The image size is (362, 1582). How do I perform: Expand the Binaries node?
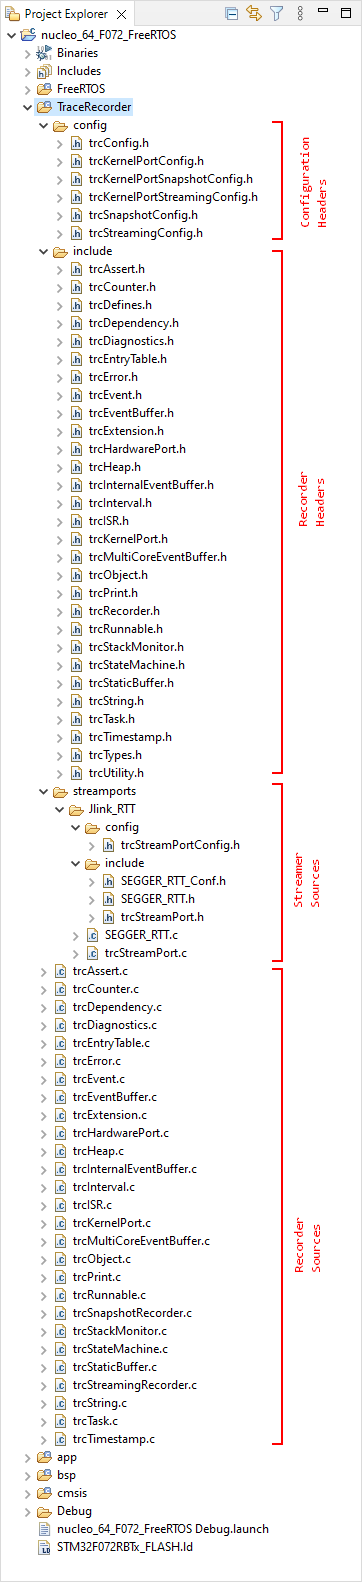[x=27, y=53]
